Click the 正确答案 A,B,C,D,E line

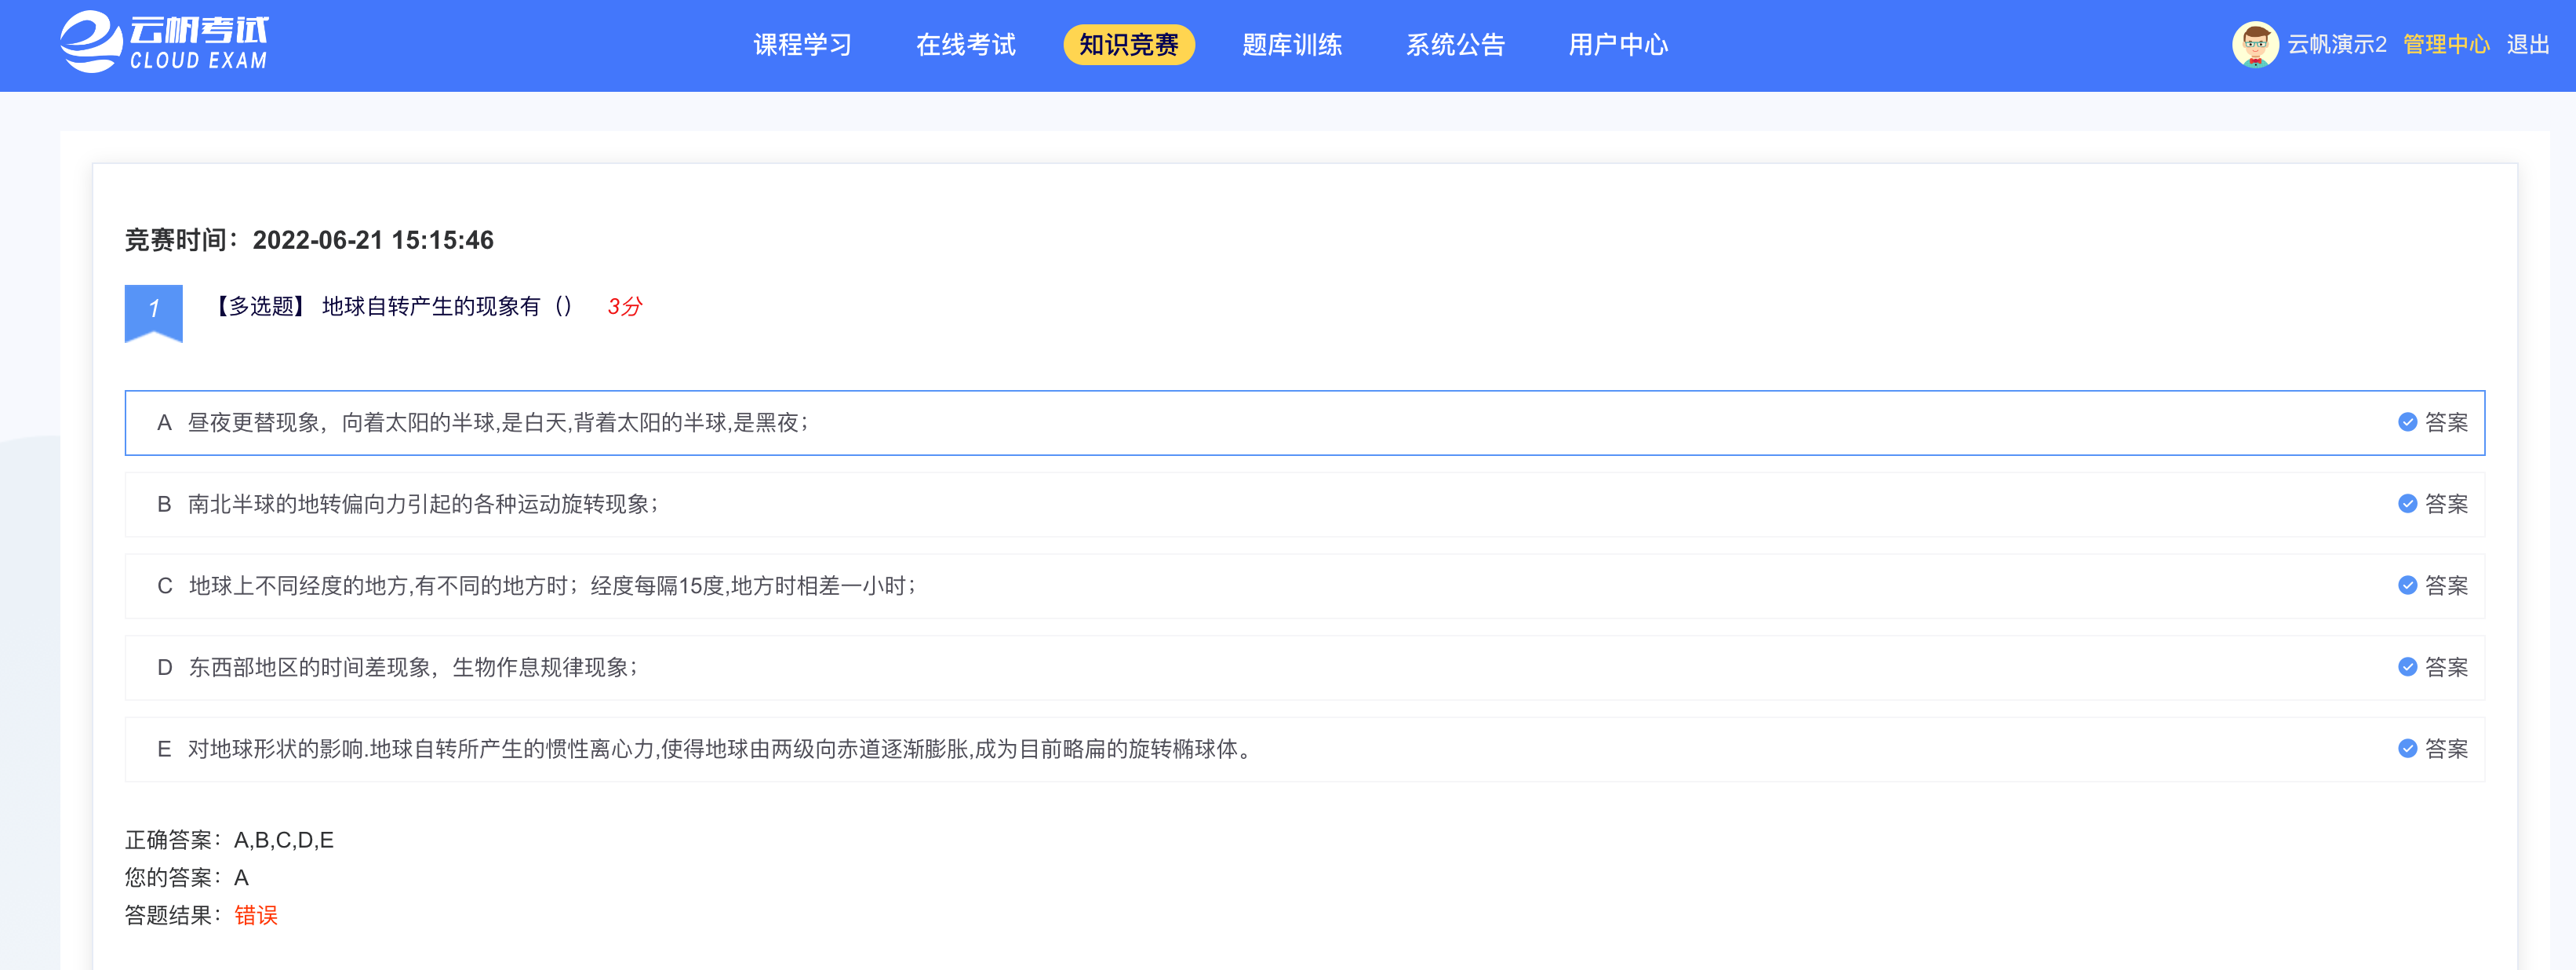point(229,840)
